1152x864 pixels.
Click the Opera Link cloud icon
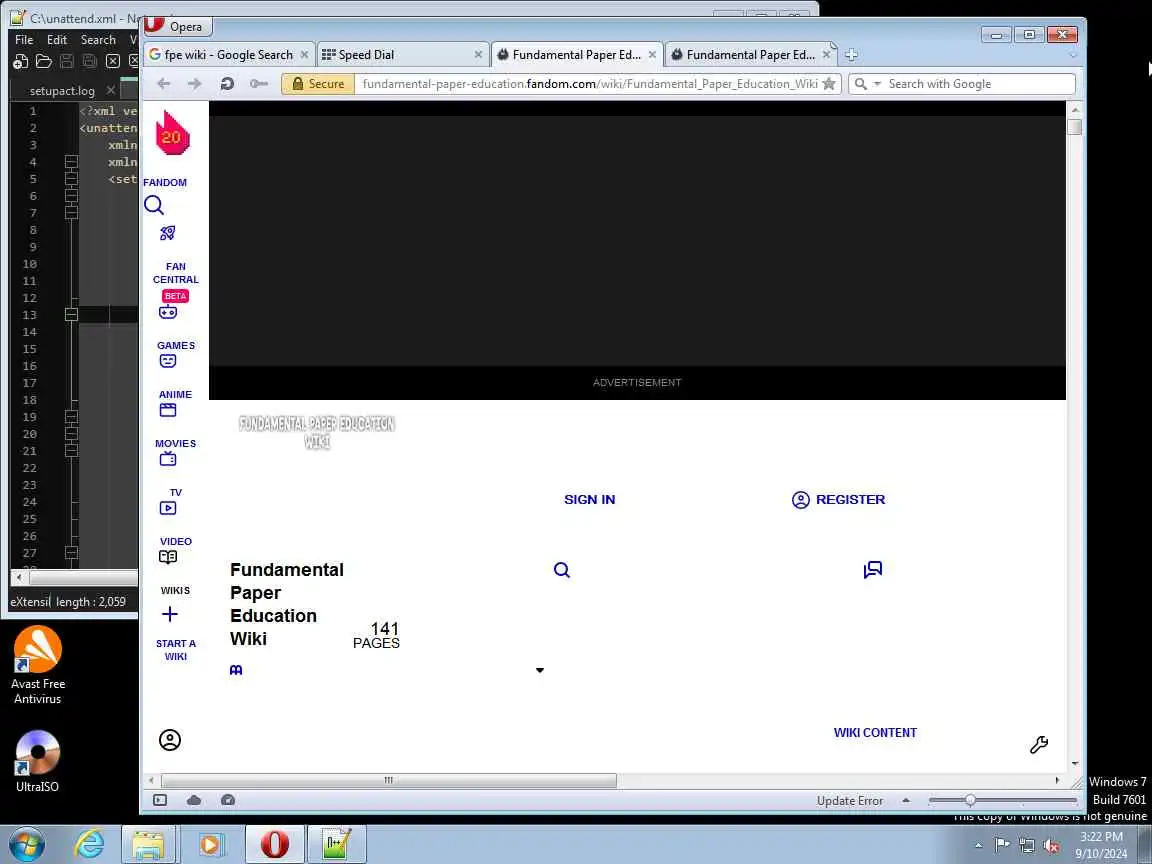coord(194,800)
